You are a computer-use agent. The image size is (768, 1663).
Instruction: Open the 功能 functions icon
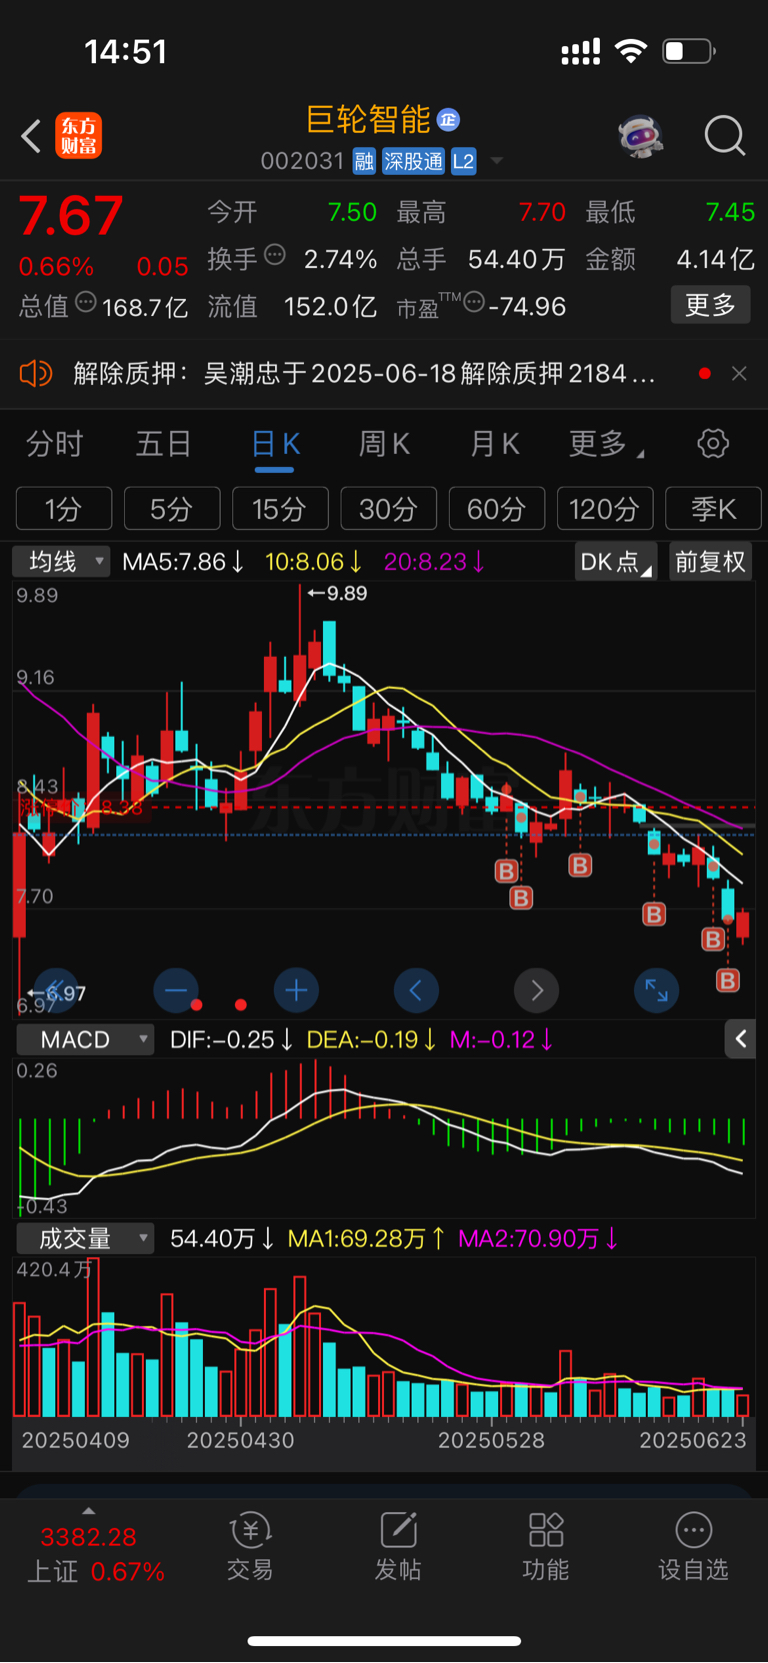click(x=546, y=1546)
